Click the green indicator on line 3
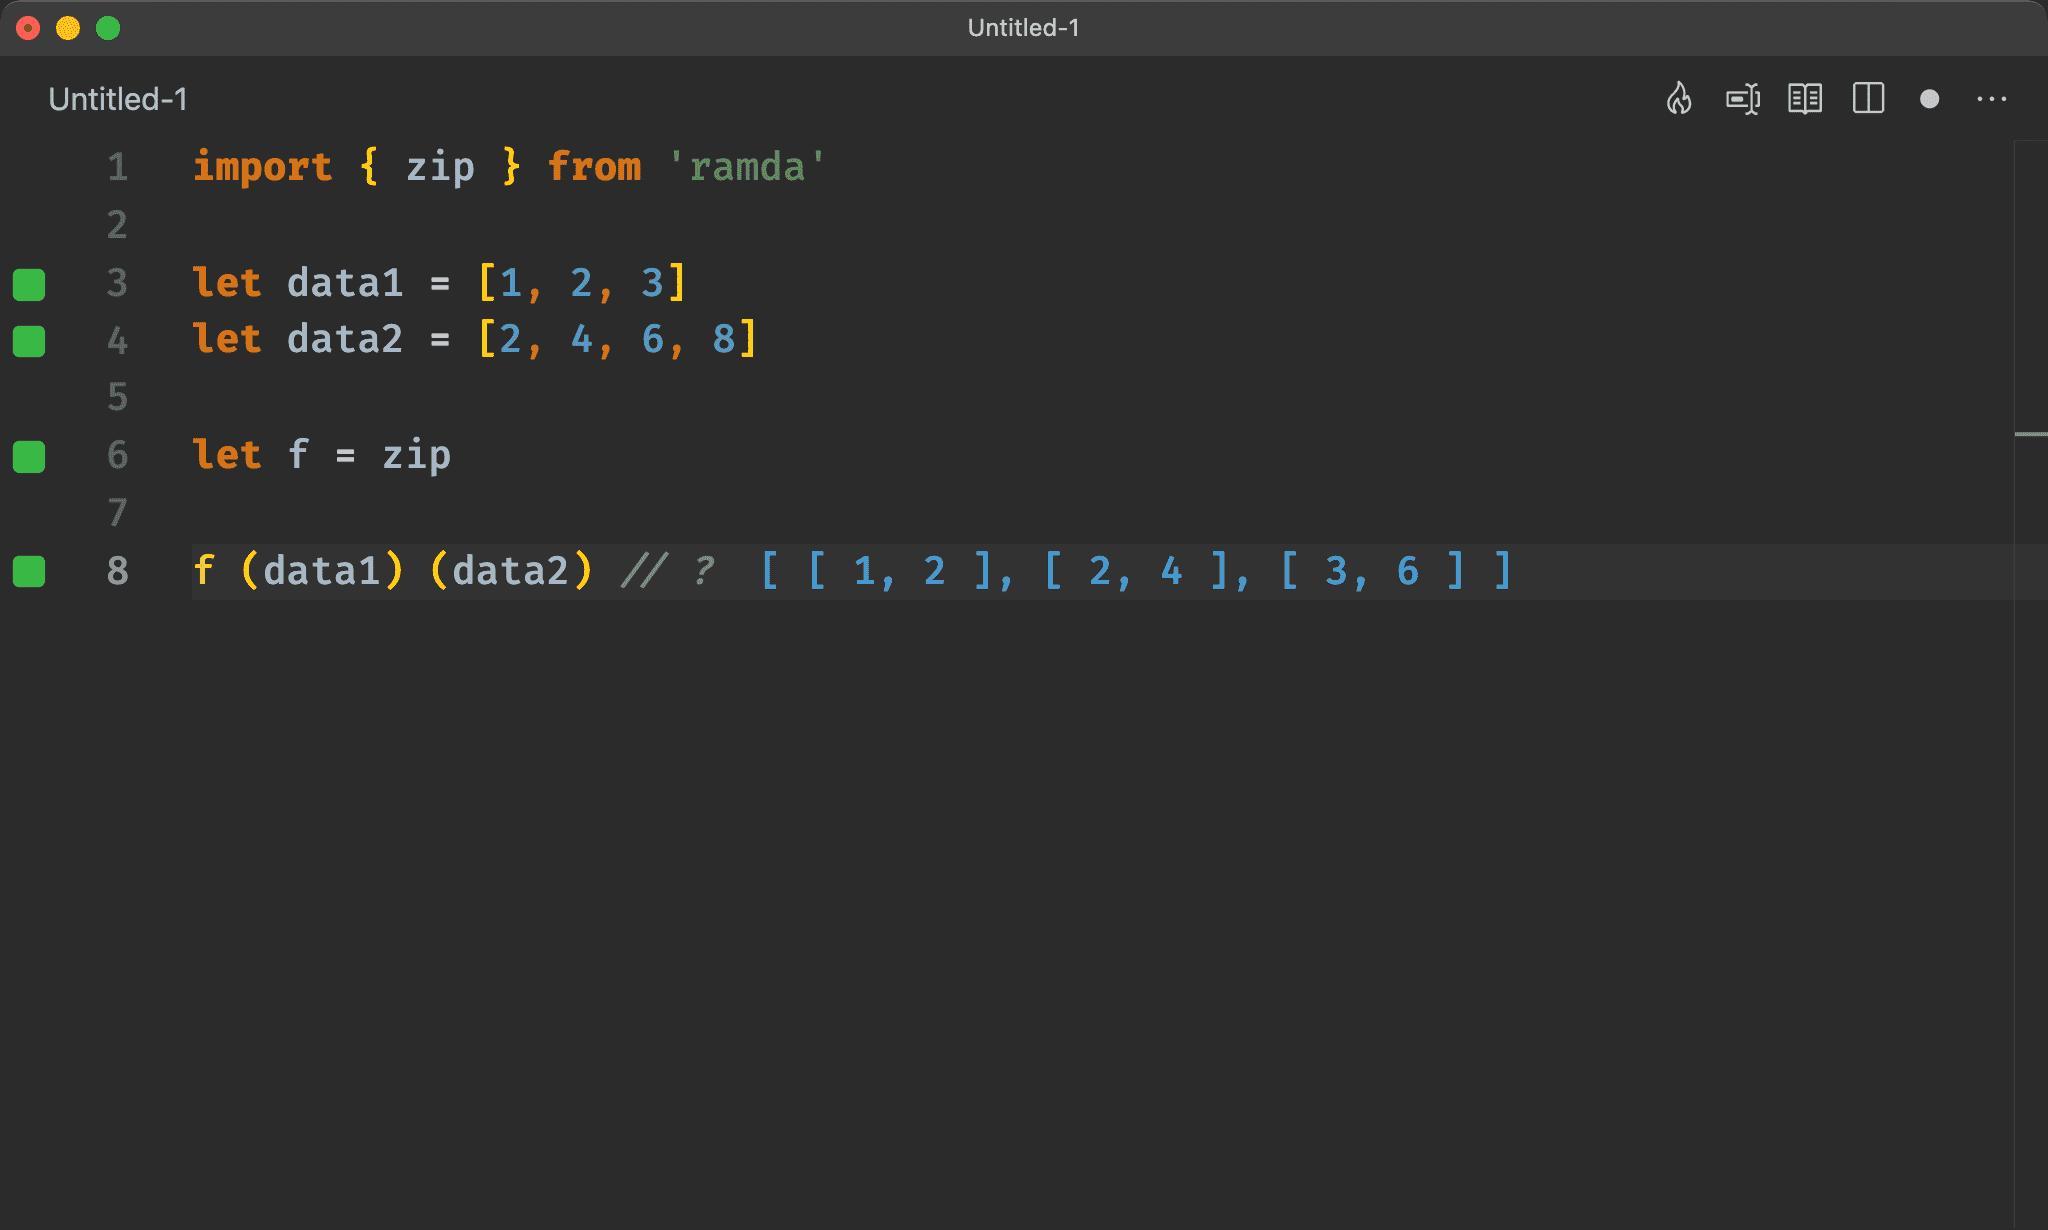Viewport: 2048px width, 1230px height. point(29,284)
